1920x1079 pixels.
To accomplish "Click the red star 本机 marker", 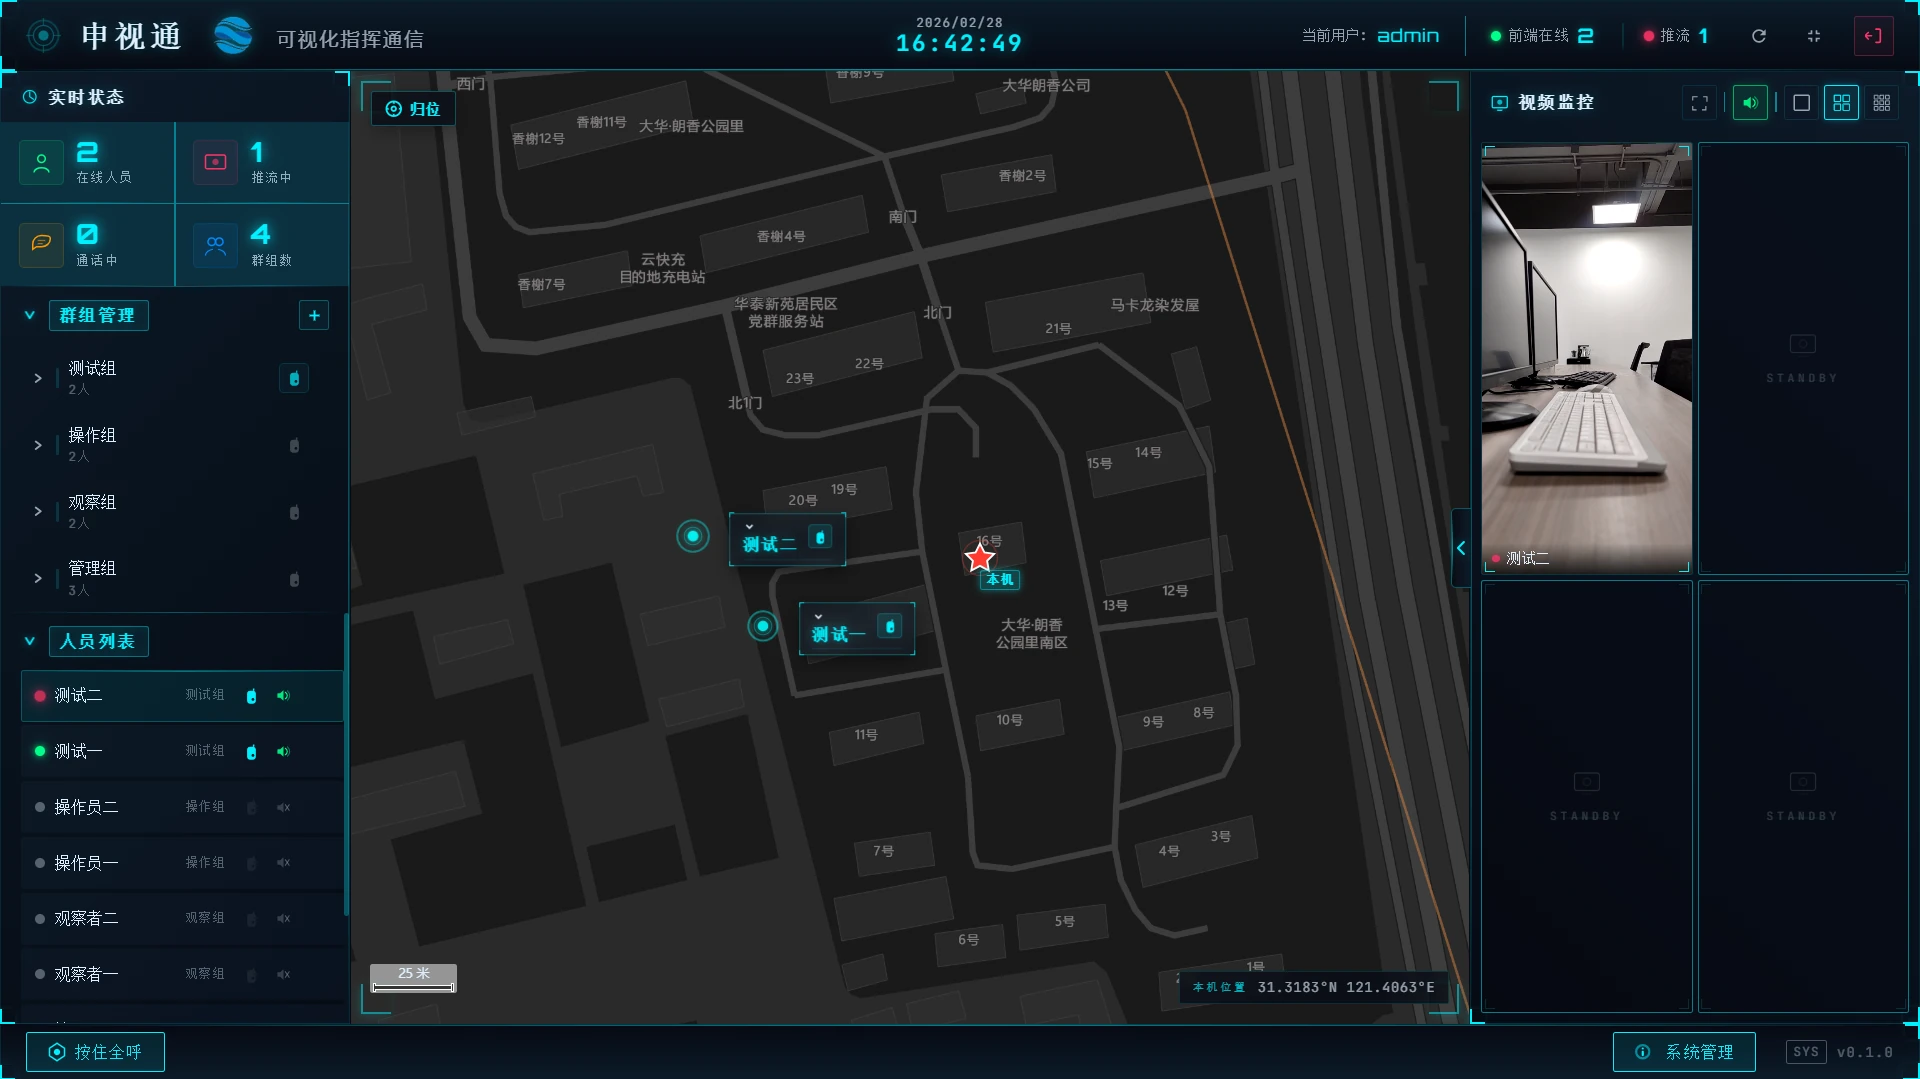I will [979, 558].
